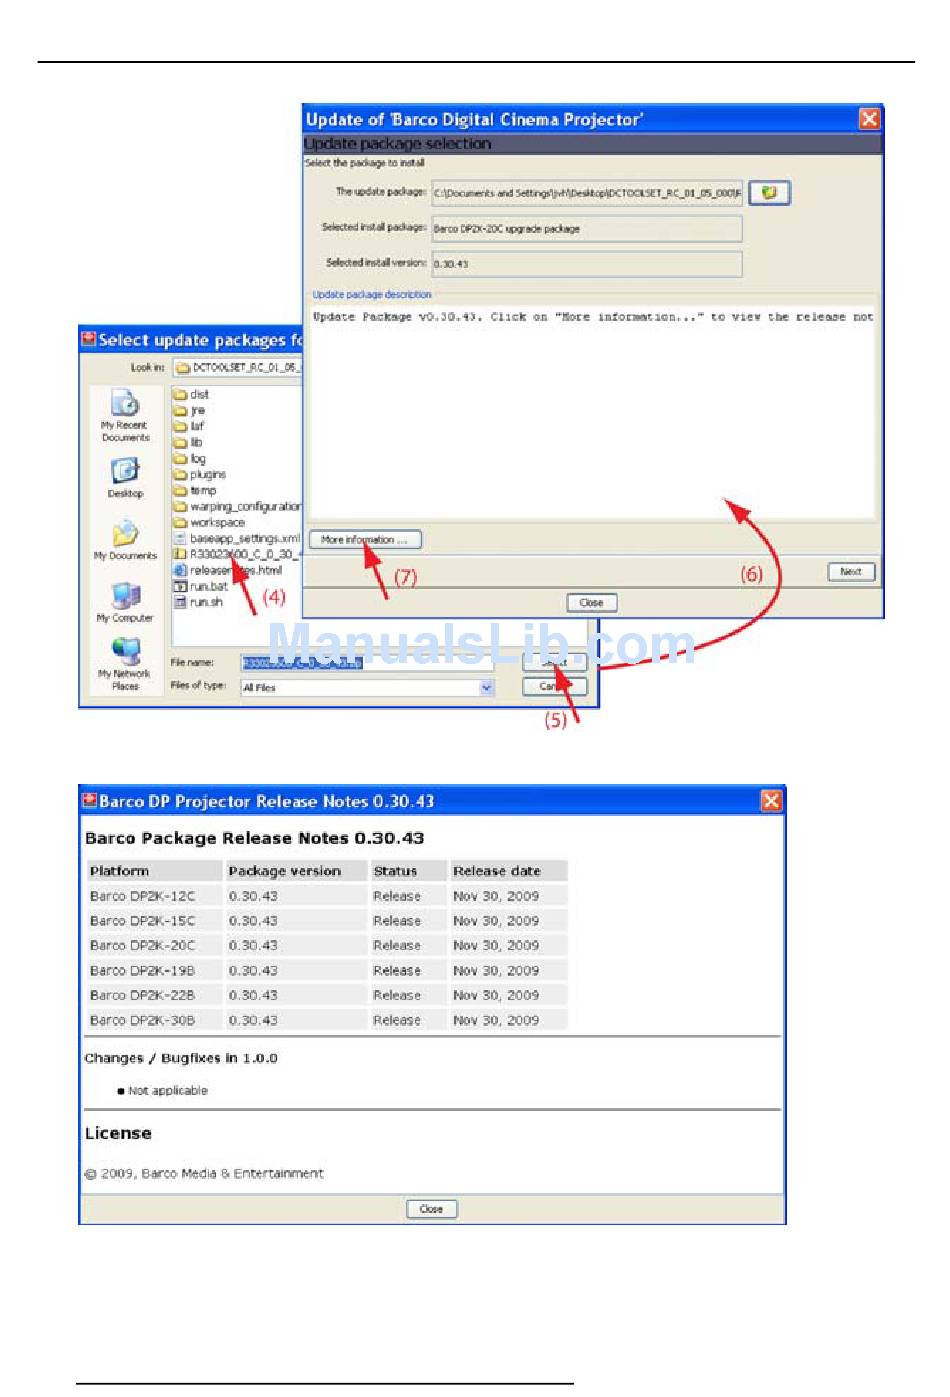Select the run.sh file
The image size is (950, 1397).
199,602
